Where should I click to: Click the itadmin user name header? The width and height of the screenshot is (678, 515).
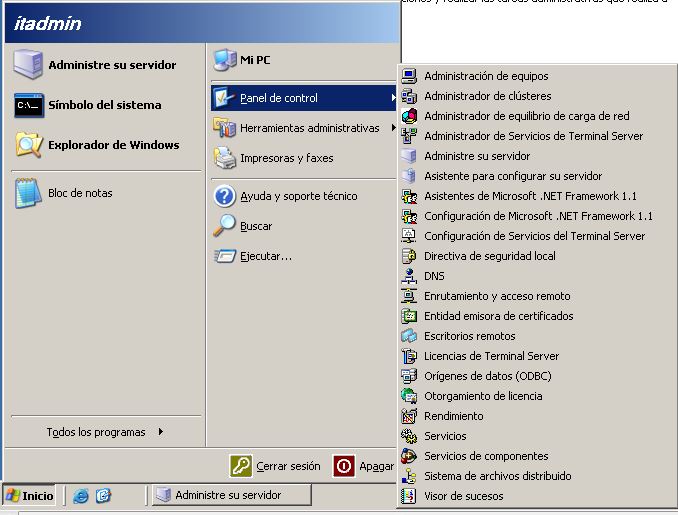point(48,23)
